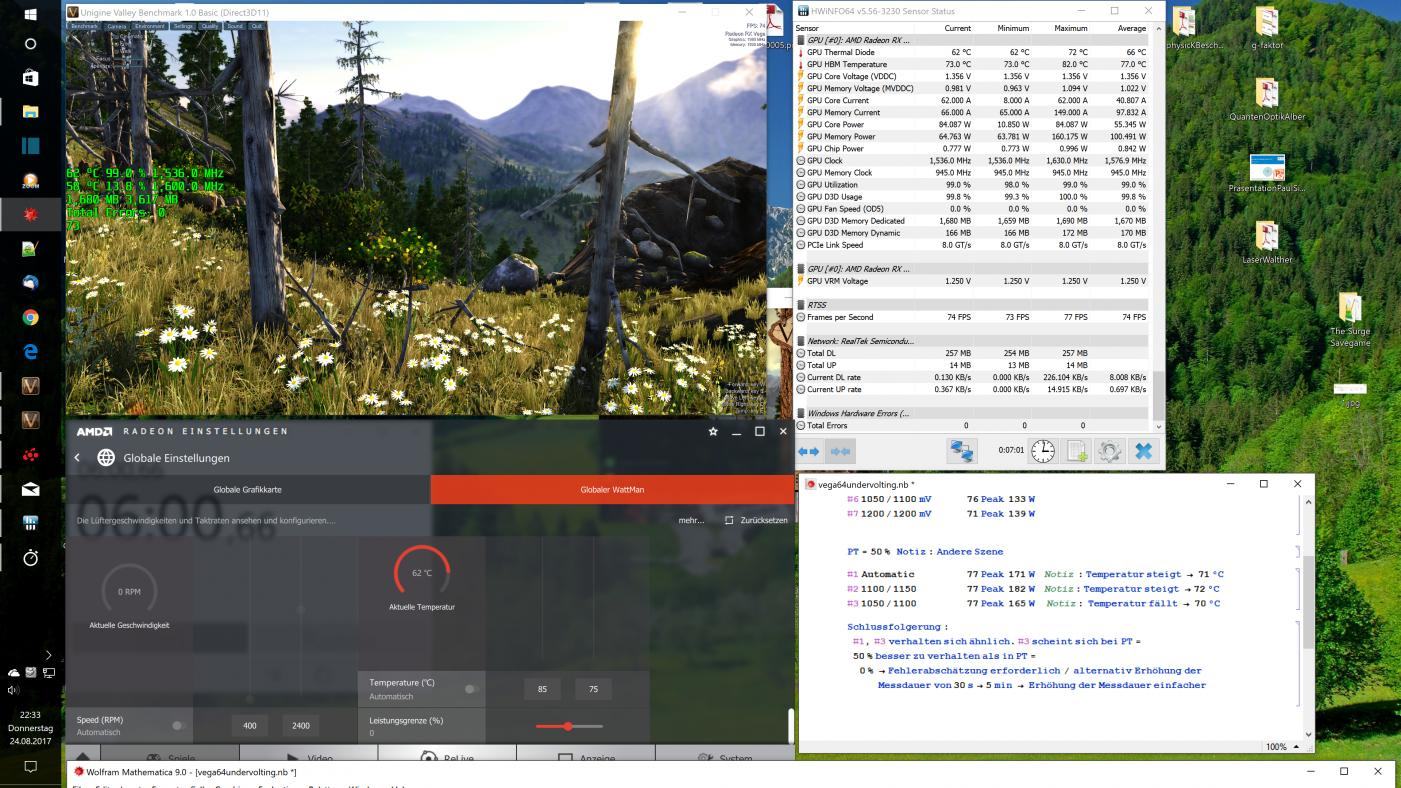Open the Microsoft Store taskbar icon
The width and height of the screenshot is (1401, 788).
pos(30,77)
